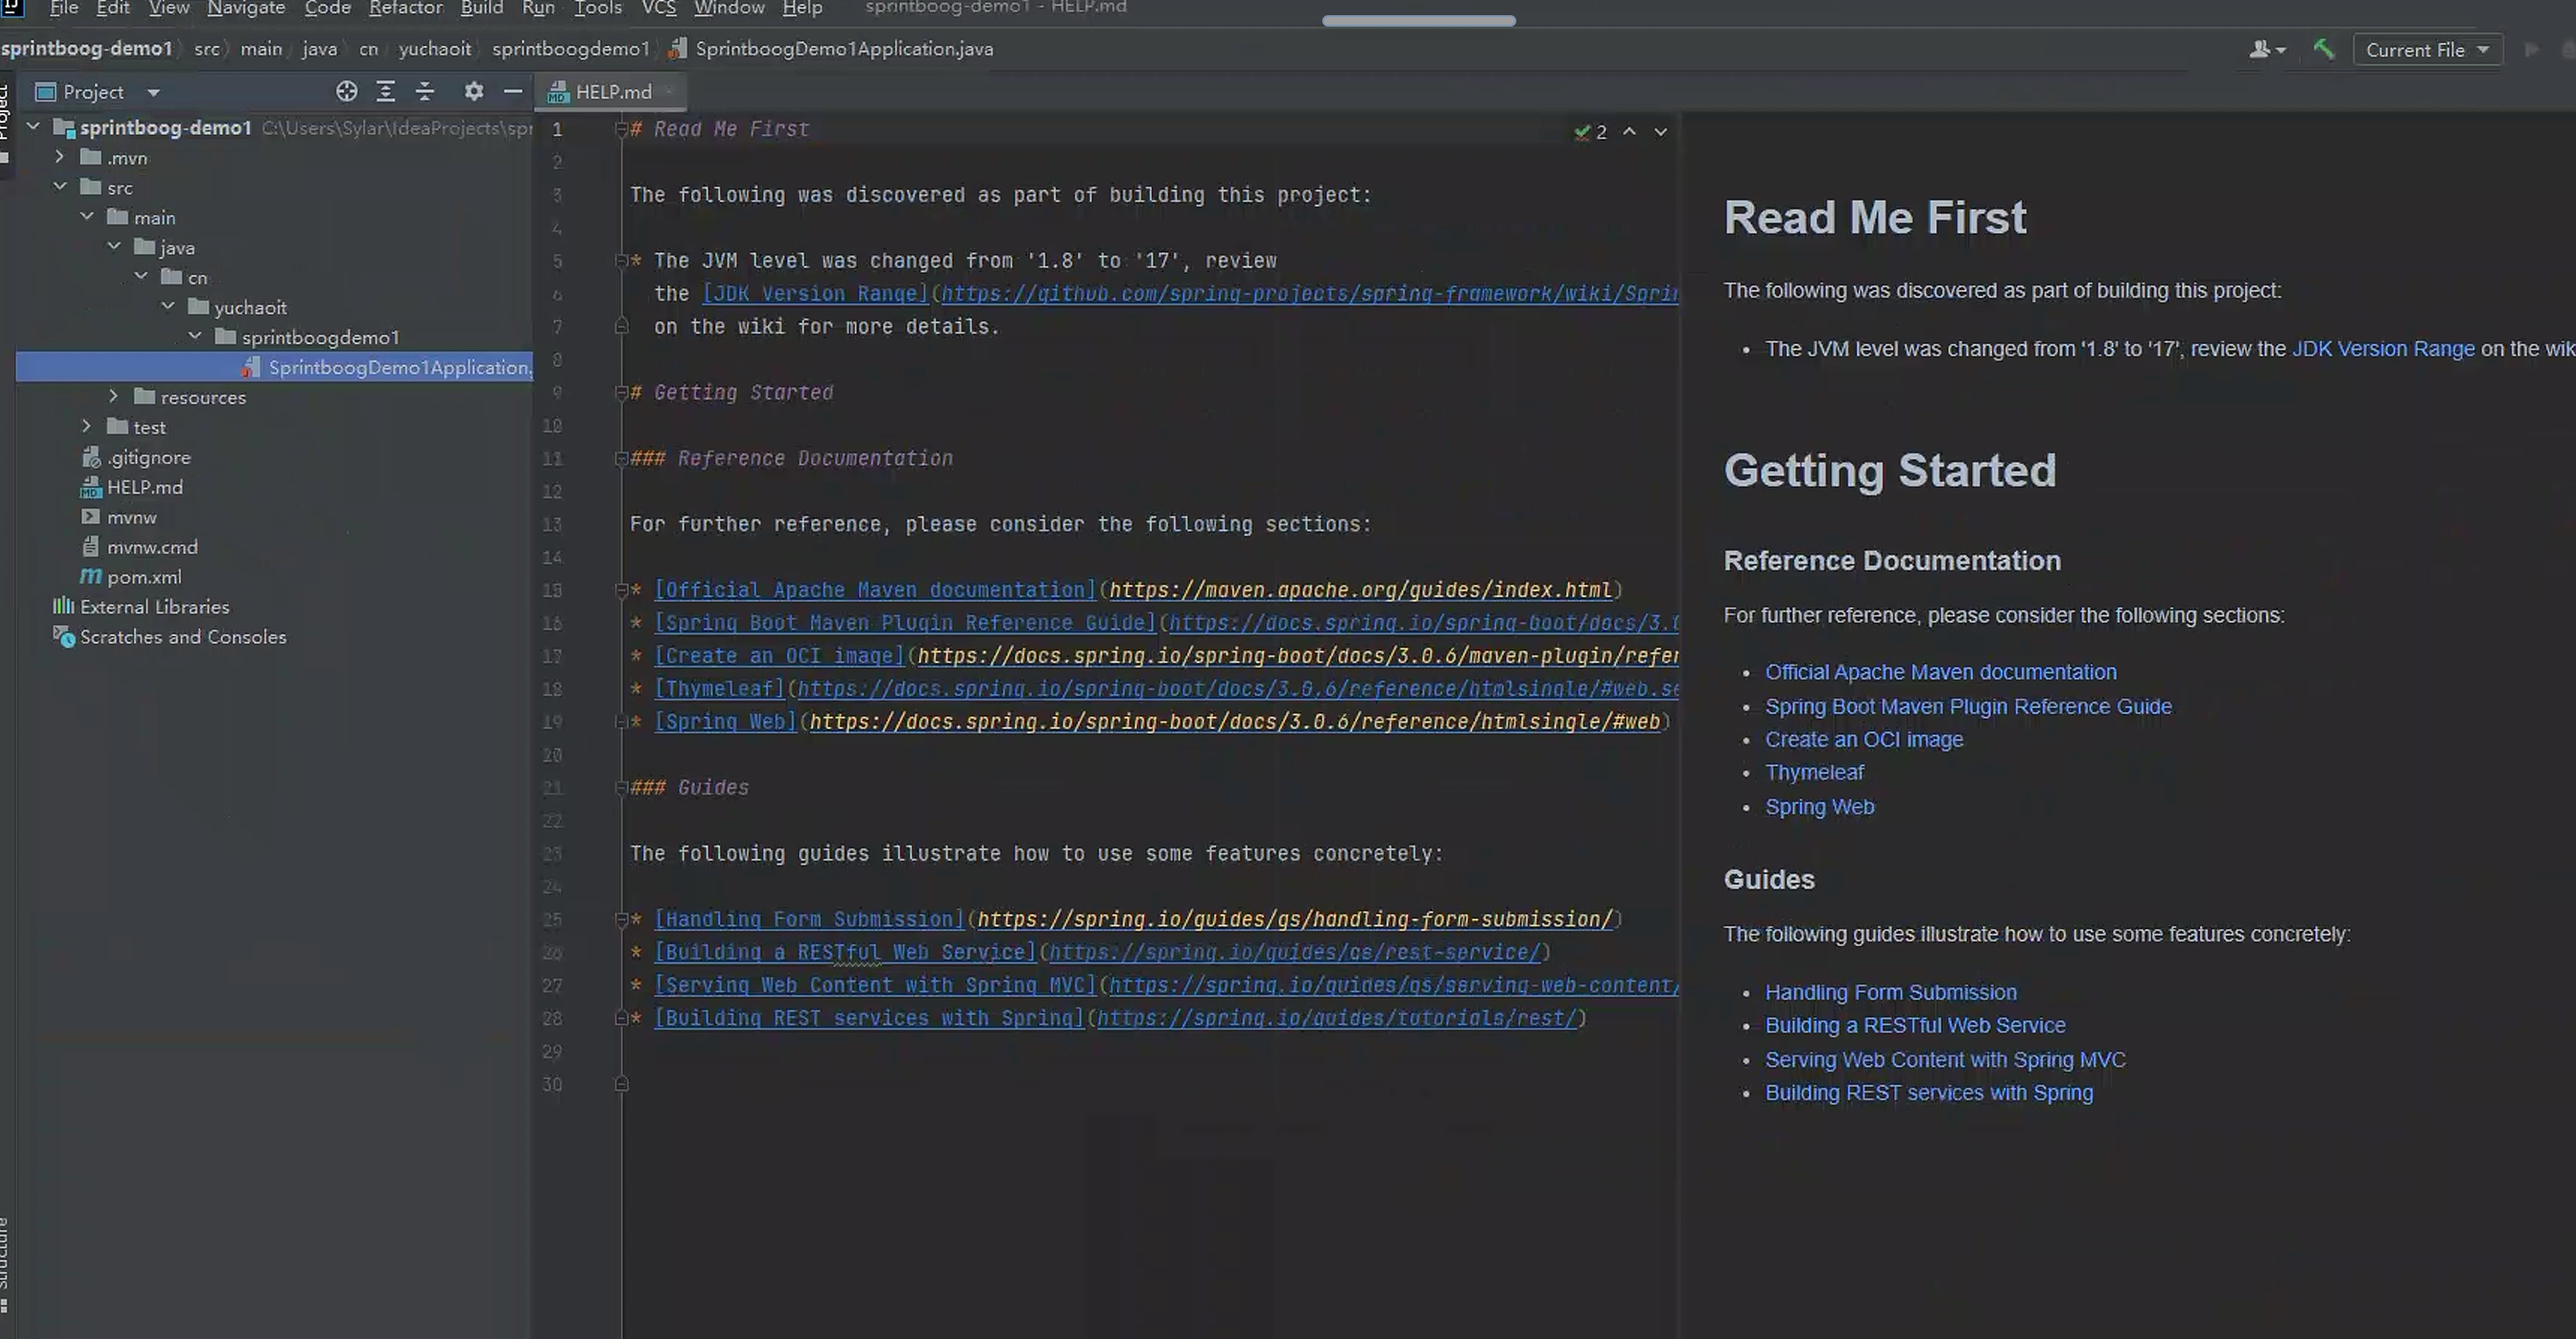Click the Spring Web link in preview
2576x1339 pixels.
1819,807
